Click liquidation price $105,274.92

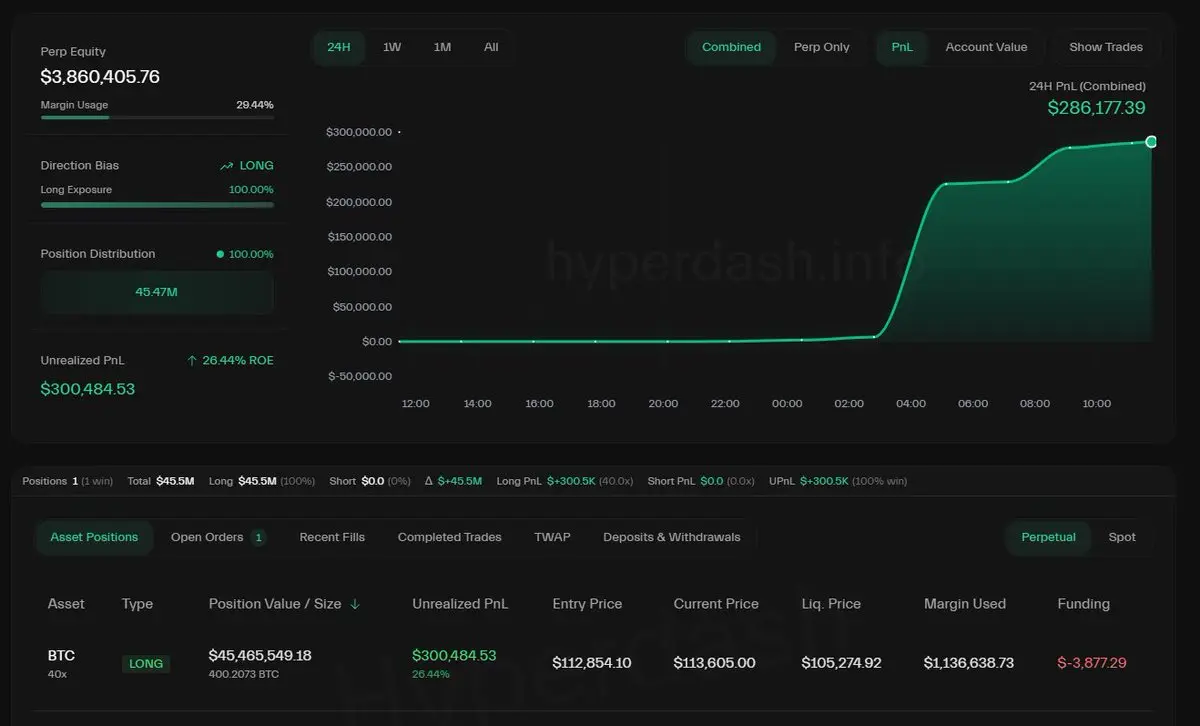[841, 663]
